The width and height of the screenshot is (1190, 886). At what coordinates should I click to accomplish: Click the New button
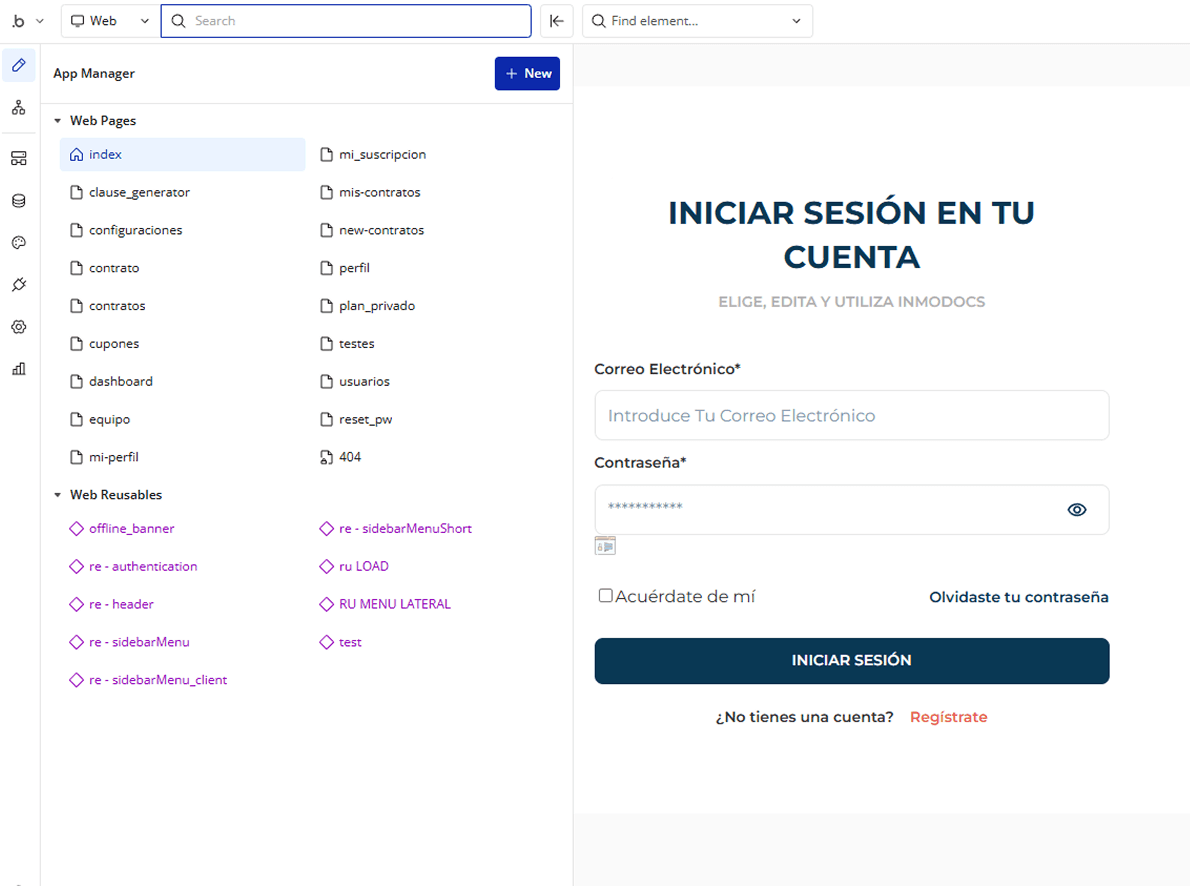(527, 74)
